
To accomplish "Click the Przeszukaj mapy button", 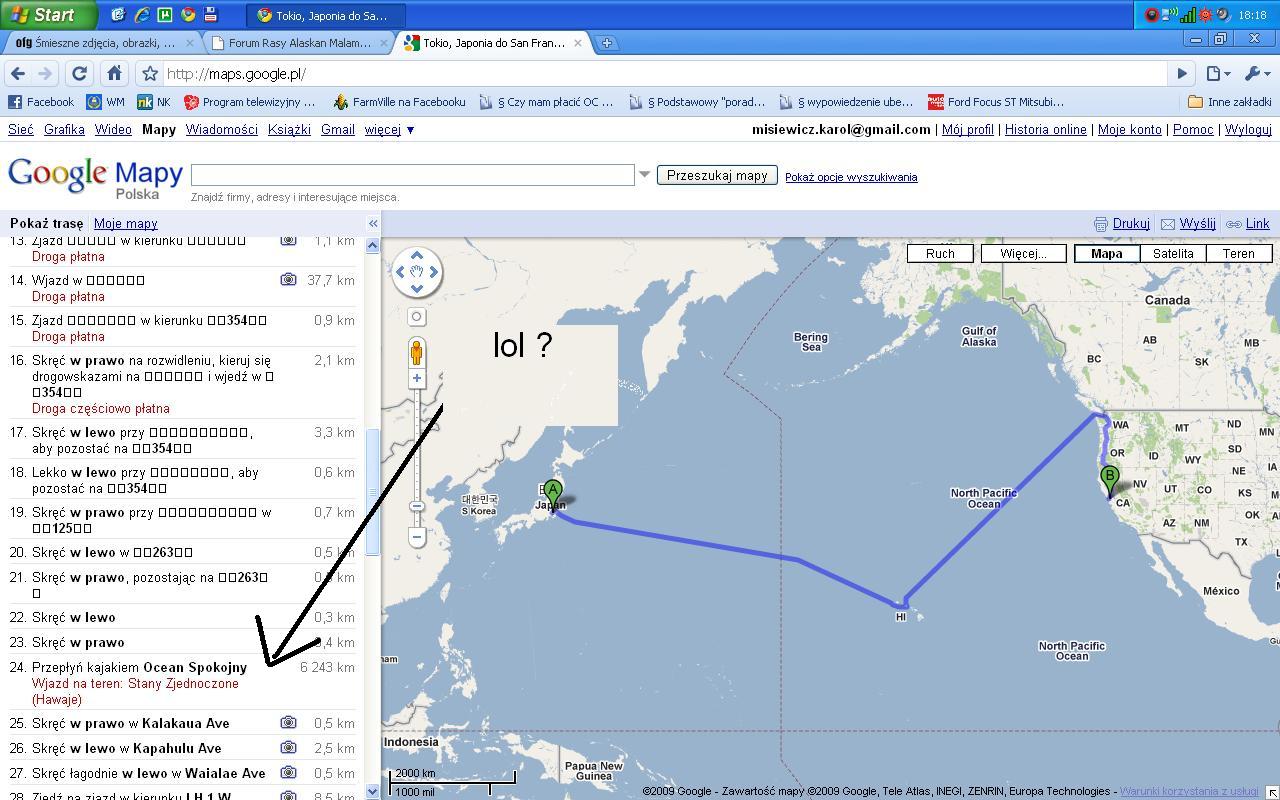I will tap(717, 175).
